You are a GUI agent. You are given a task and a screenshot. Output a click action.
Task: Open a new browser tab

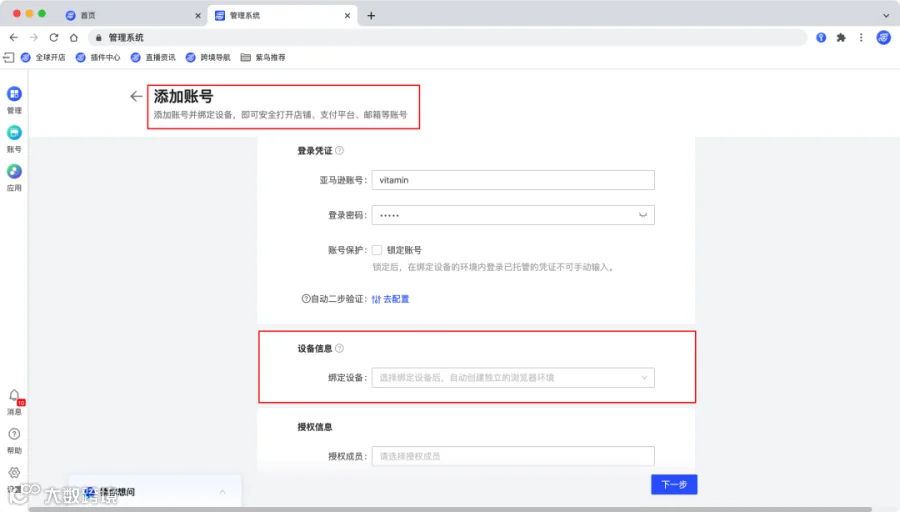coord(371,15)
